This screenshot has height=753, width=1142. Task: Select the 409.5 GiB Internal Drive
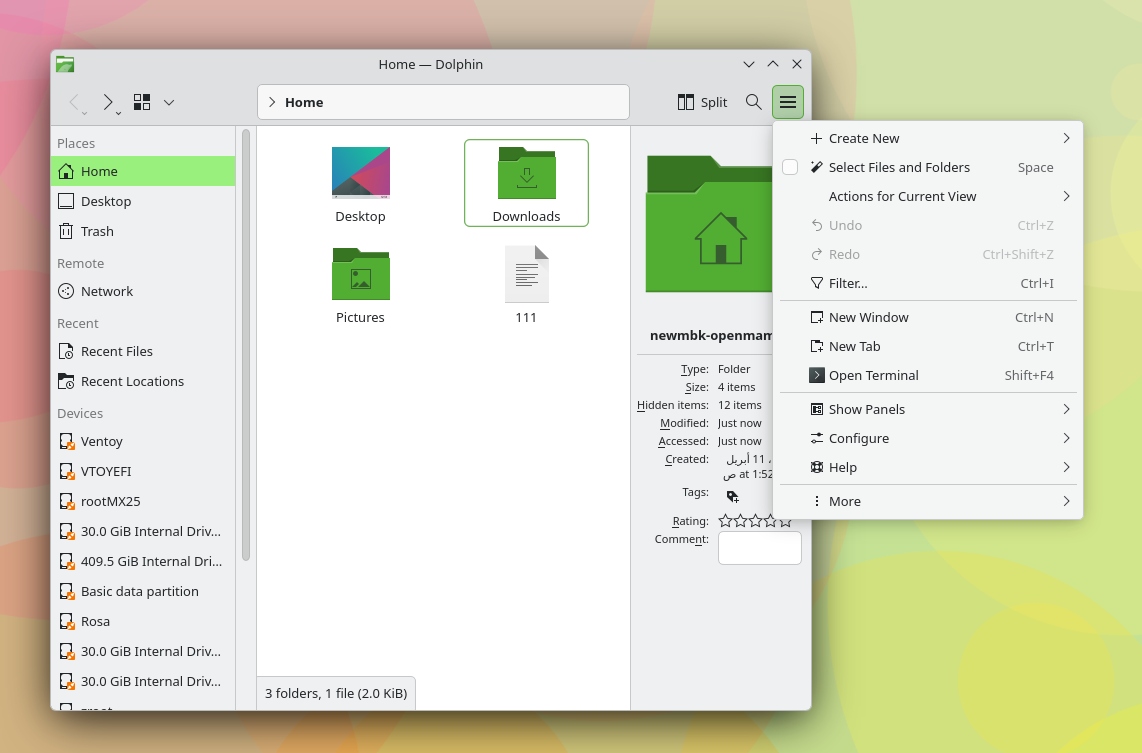(x=143, y=561)
